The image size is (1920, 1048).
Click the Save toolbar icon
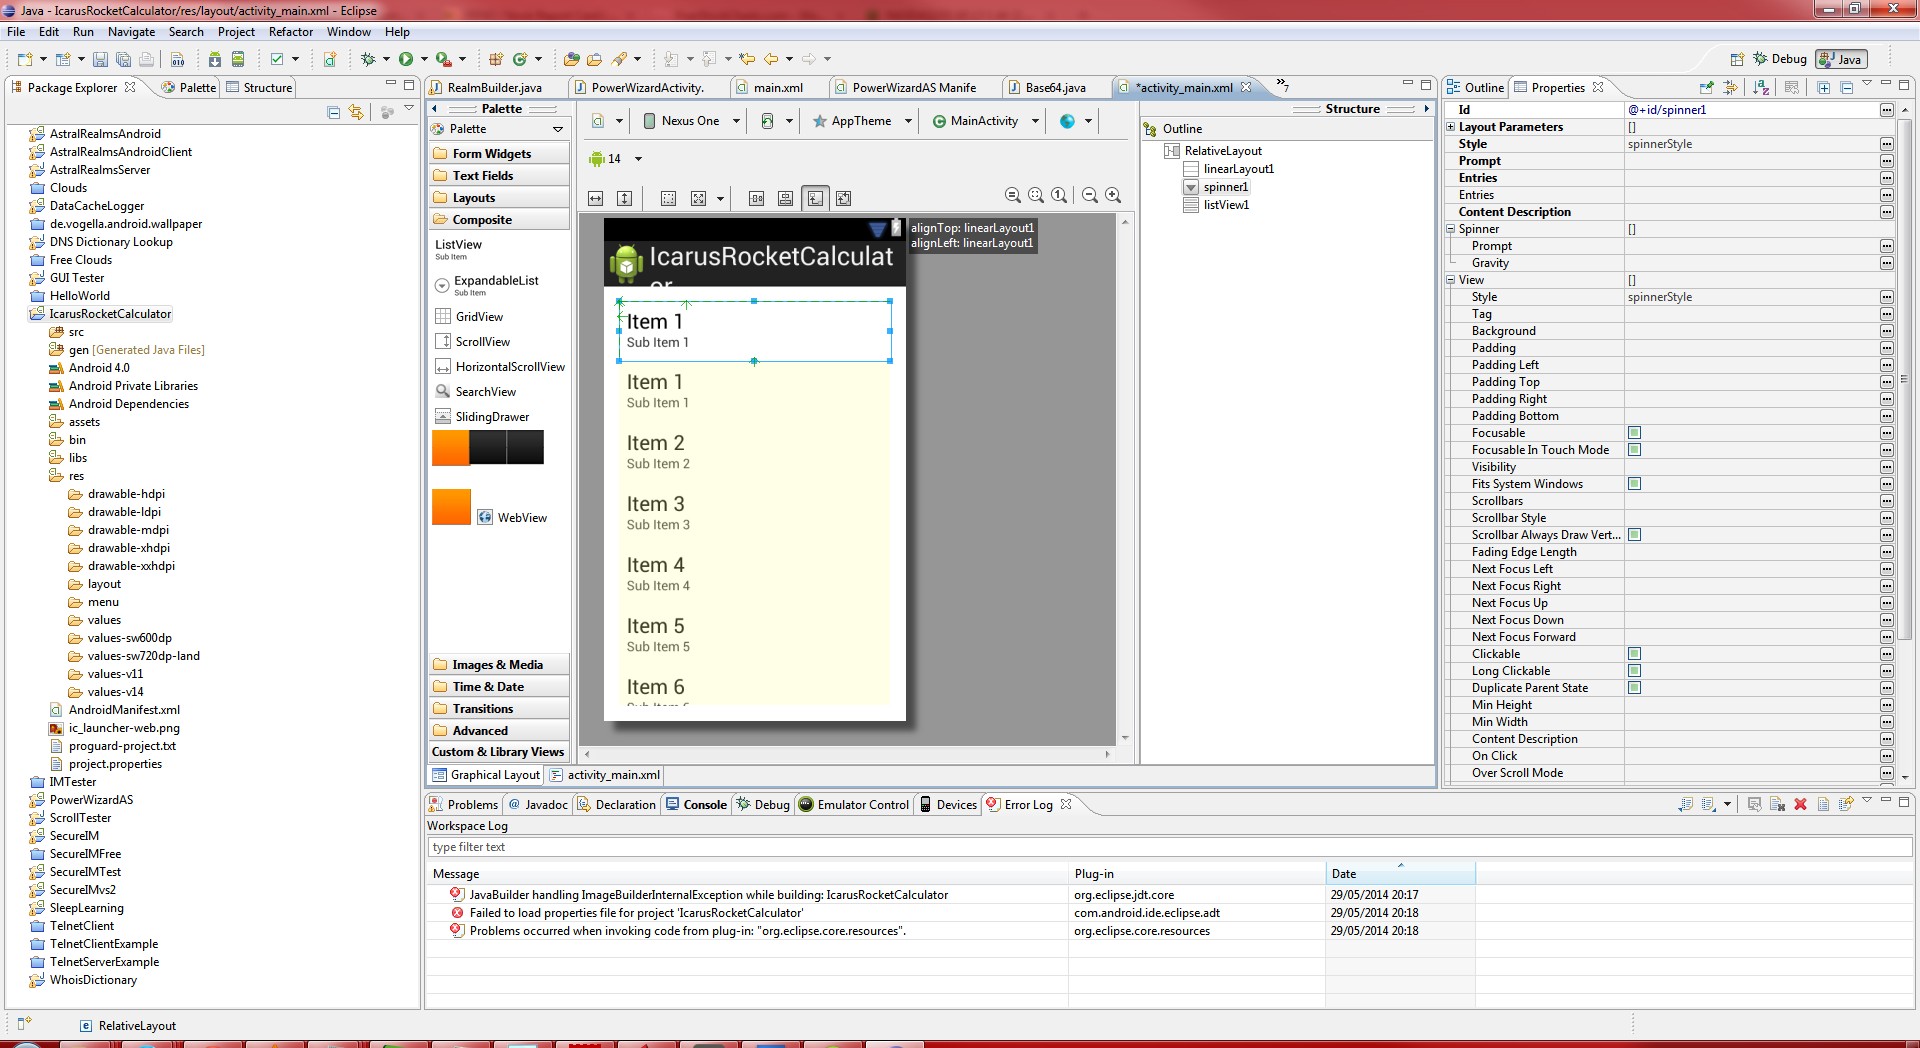point(100,60)
